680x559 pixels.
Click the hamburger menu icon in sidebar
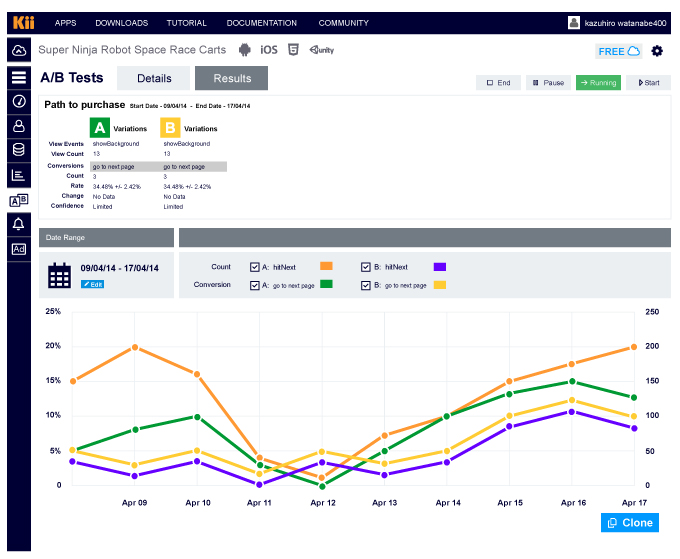click(x=18, y=76)
